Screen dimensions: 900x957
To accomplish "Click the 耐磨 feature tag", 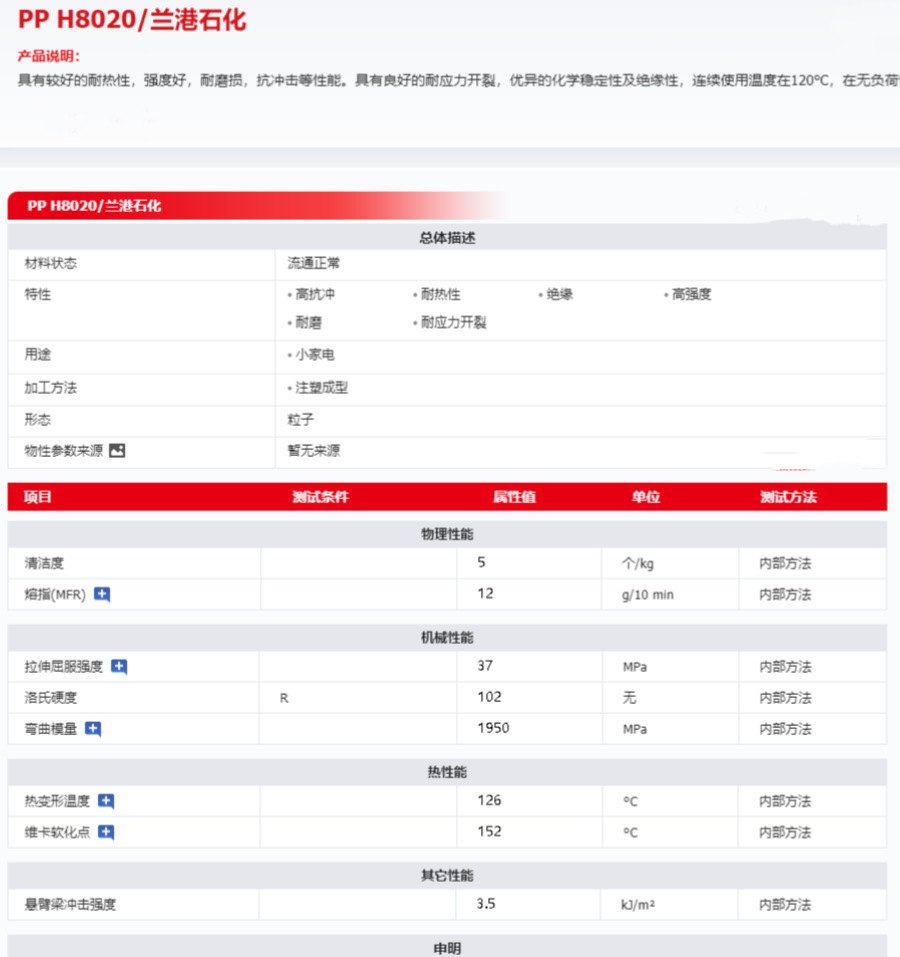I will coord(308,322).
